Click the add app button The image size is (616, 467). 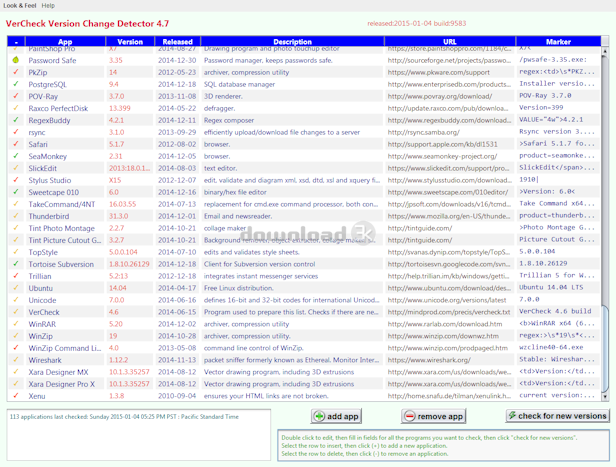point(336,416)
